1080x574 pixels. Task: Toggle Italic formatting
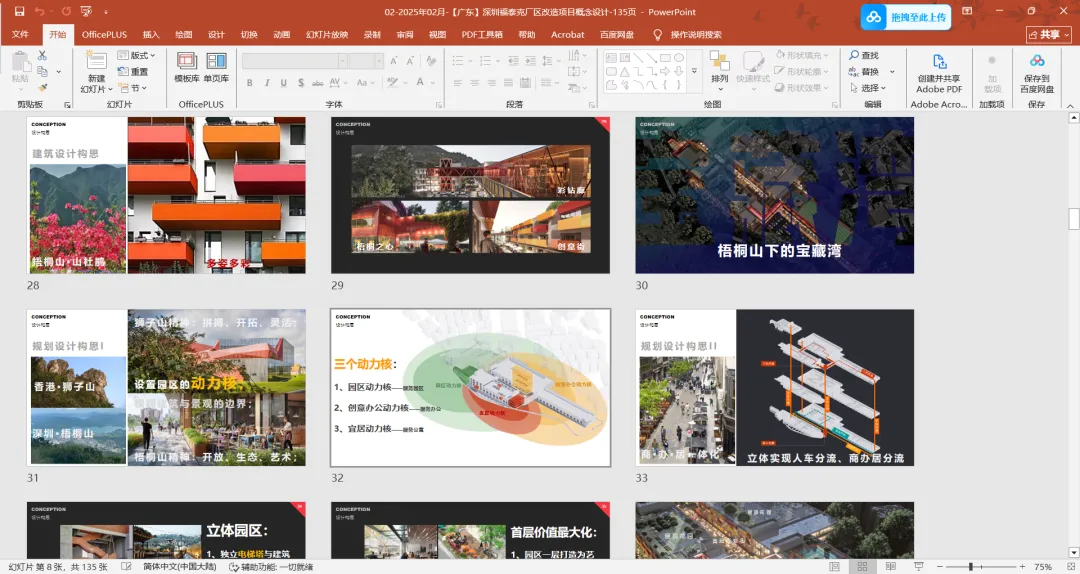(267, 83)
